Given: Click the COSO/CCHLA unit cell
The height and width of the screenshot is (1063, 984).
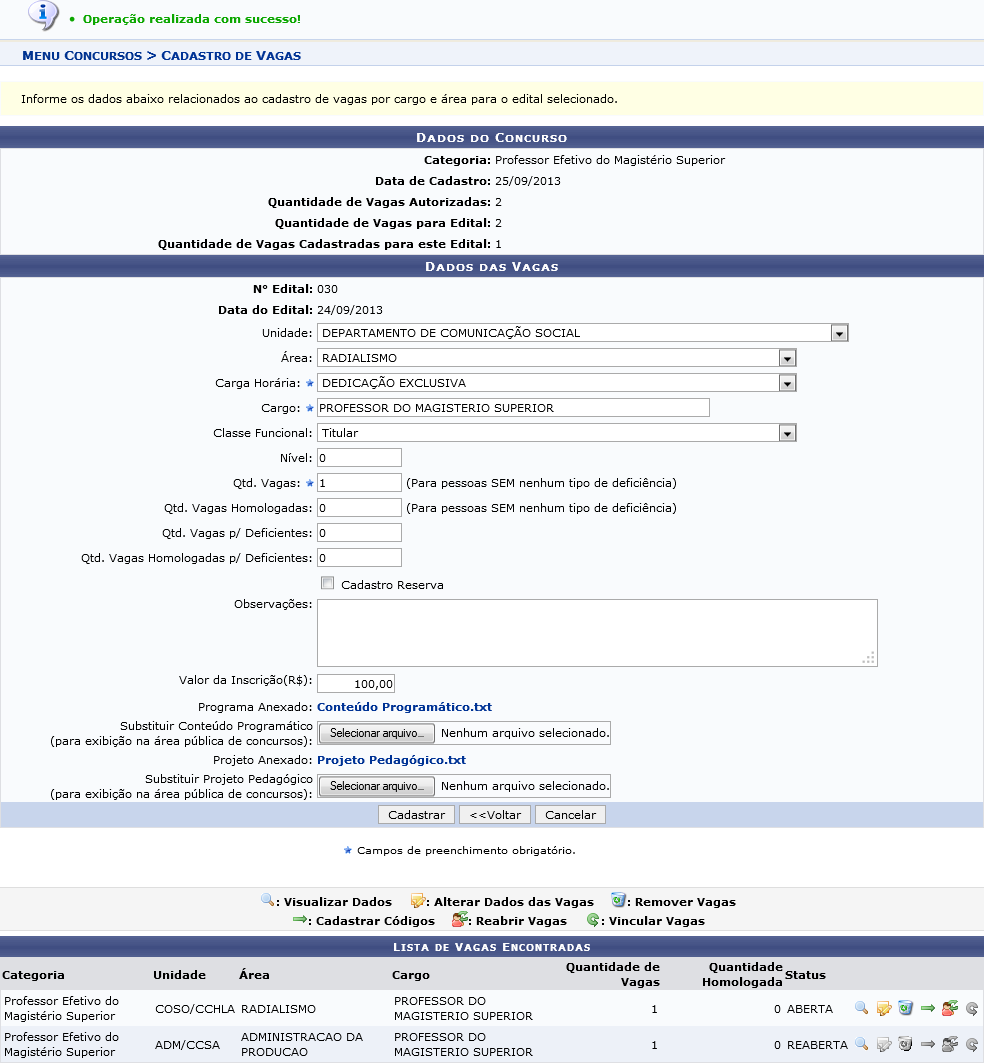Looking at the screenshot, I should (195, 1009).
